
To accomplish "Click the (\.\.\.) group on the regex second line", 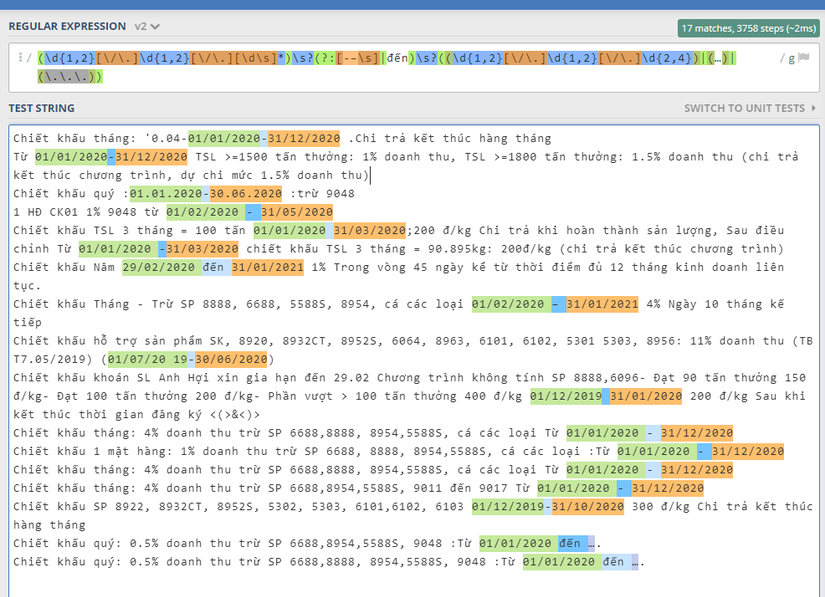I will click(70, 77).
